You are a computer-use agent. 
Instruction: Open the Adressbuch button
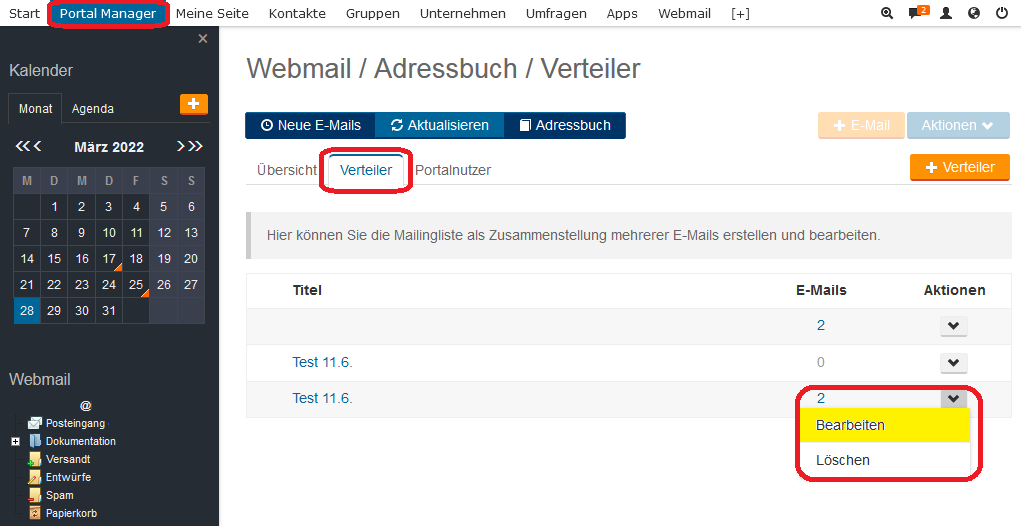(x=565, y=125)
